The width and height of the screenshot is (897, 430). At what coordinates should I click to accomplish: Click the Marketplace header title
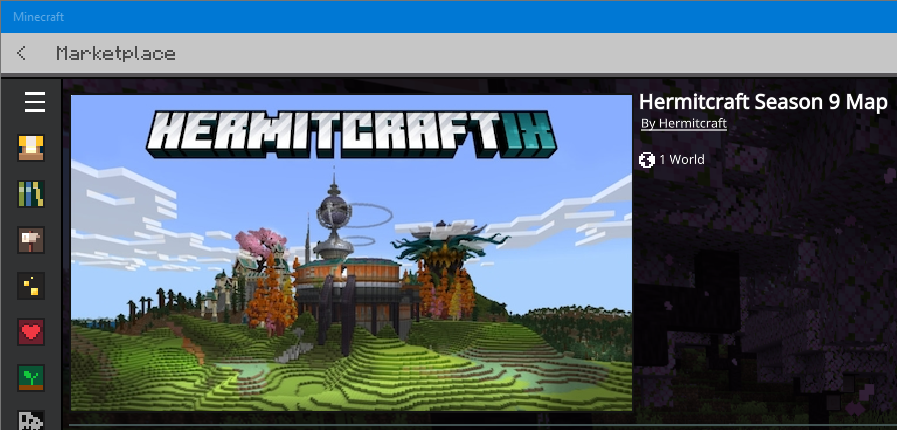[x=116, y=54]
